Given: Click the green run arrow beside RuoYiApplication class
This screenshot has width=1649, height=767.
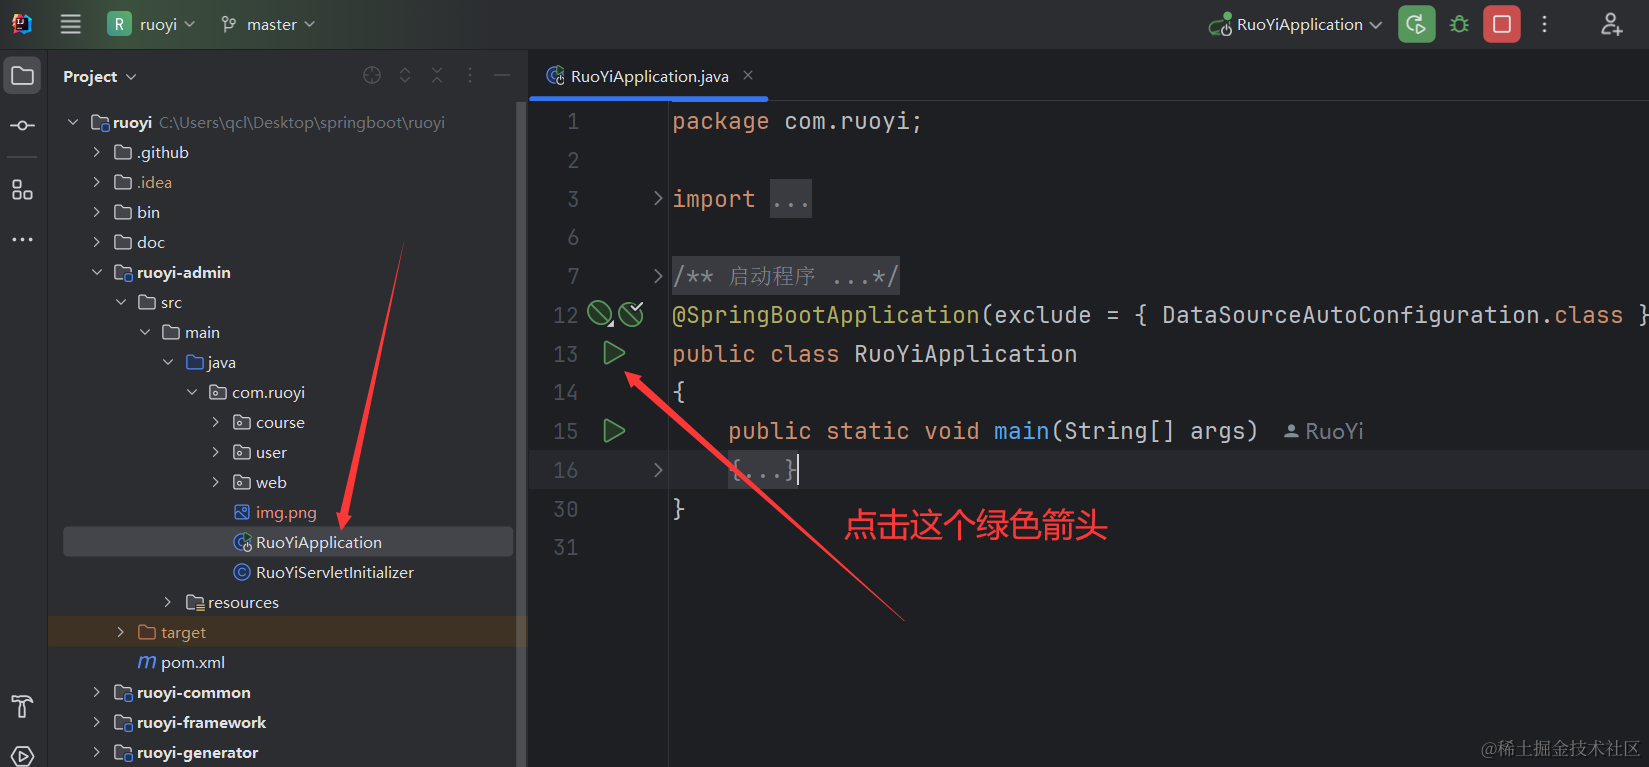Looking at the screenshot, I should click(x=614, y=353).
